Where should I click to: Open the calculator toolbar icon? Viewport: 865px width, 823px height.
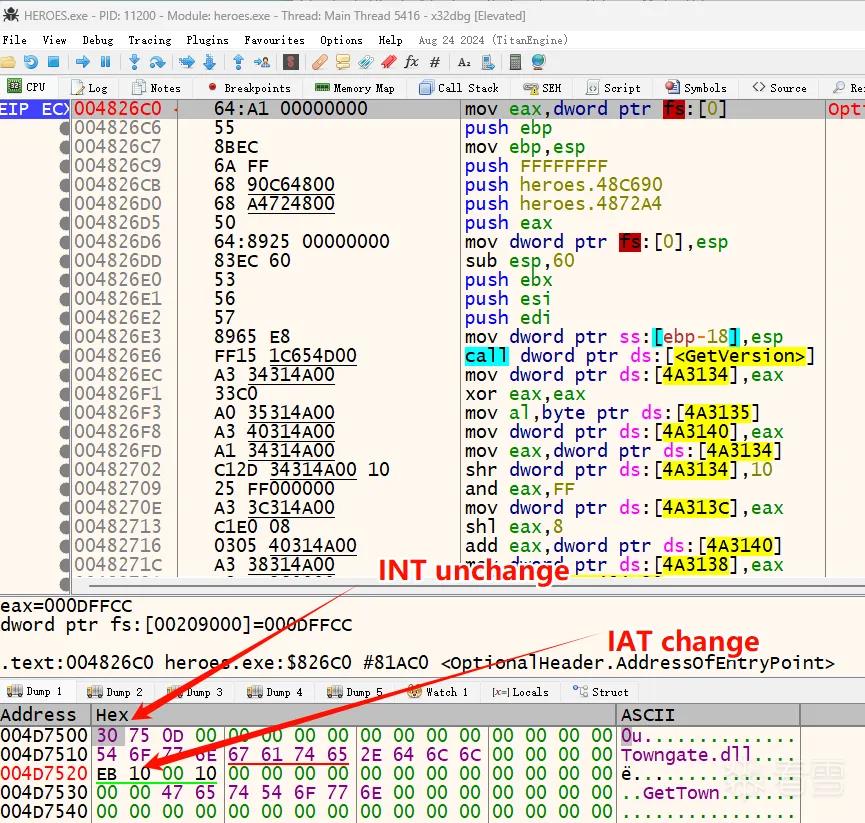coord(515,62)
